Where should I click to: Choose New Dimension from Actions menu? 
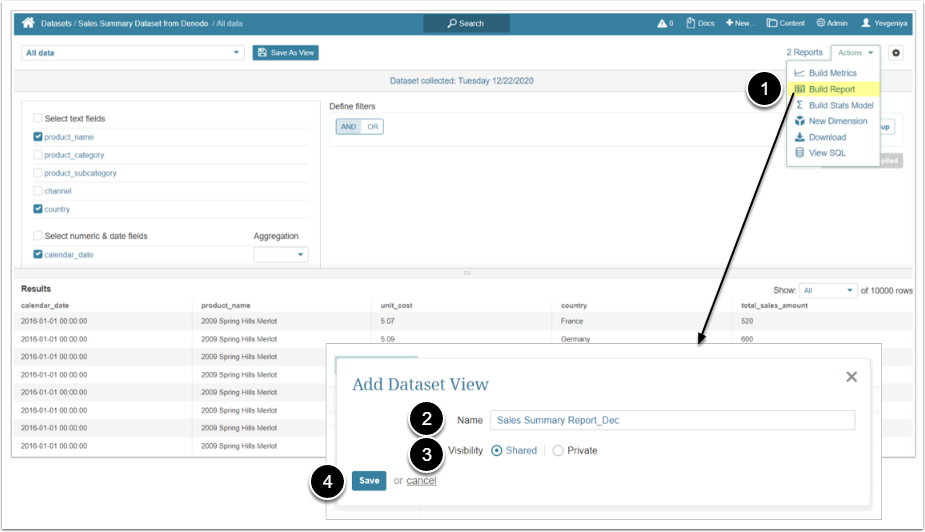click(x=831, y=121)
